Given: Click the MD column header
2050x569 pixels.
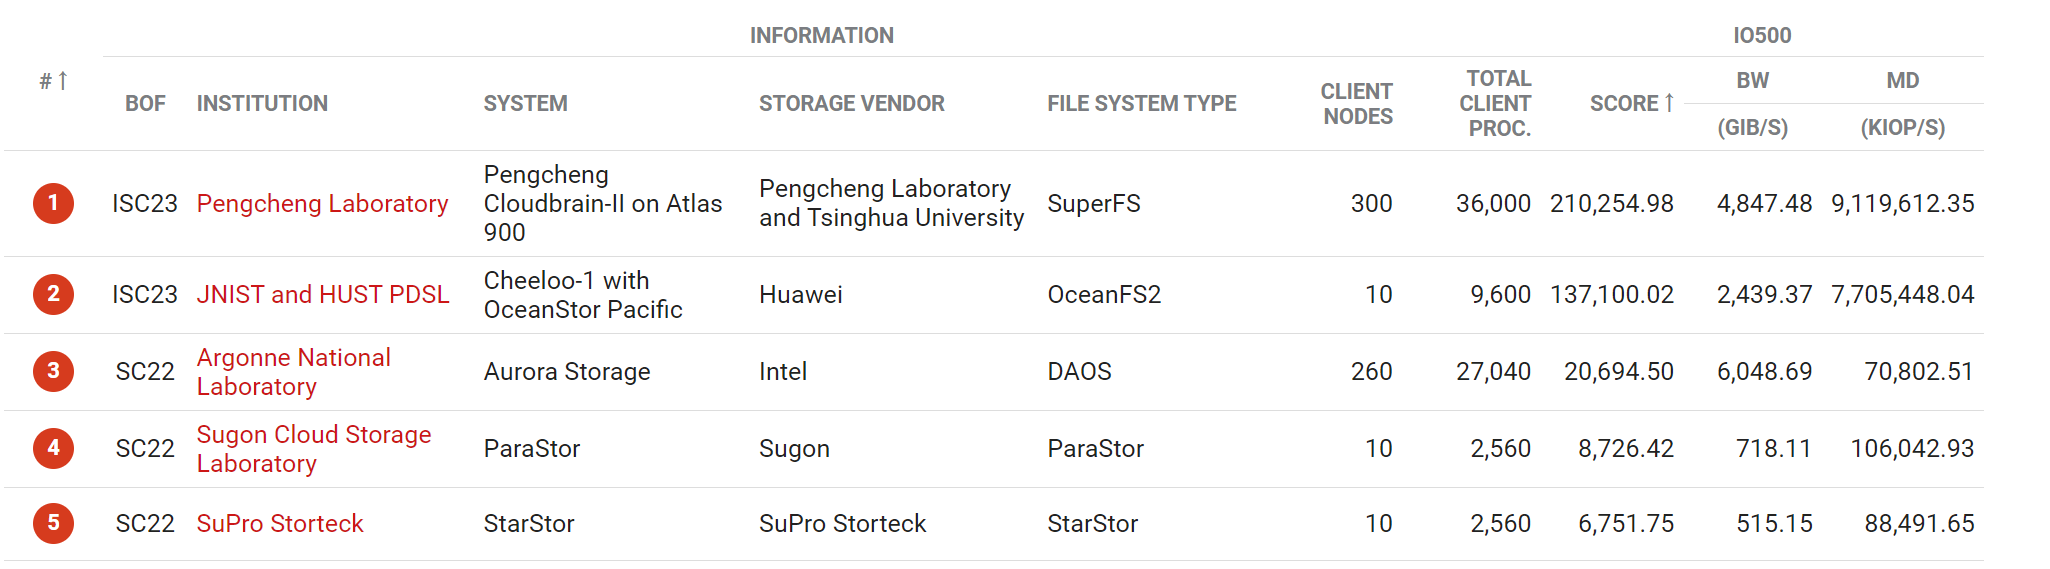Looking at the screenshot, I should pyautogui.click(x=1902, y=80).
